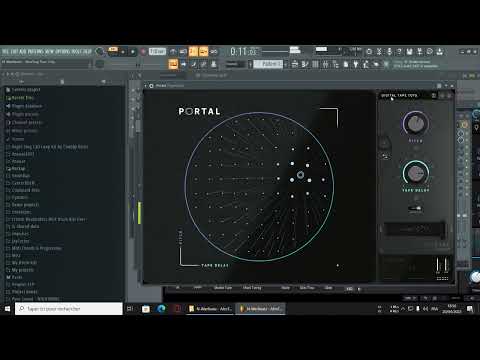Viewport: 480px width, 360px height.
Task: Click the Portal window gear icon
Action: pos(151,86)
